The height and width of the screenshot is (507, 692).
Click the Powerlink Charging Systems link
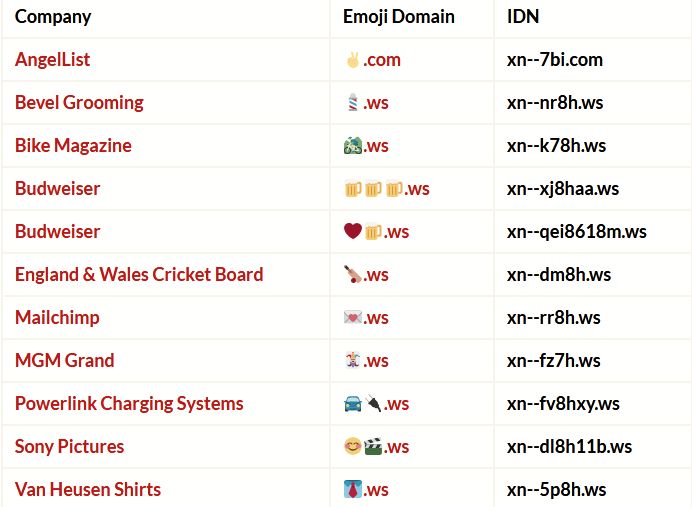pyautogui.click(x=129, y=403)
